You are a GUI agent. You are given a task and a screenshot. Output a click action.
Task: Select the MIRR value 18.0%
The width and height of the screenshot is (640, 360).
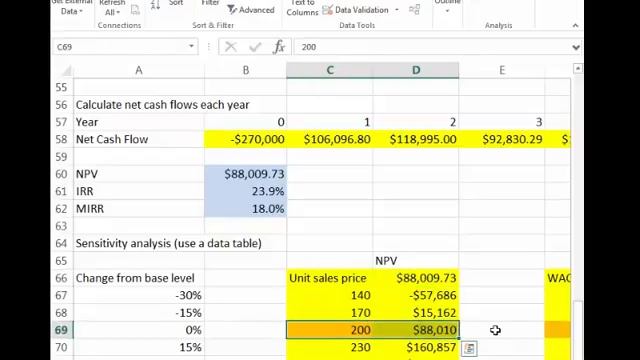click(245, 209)
